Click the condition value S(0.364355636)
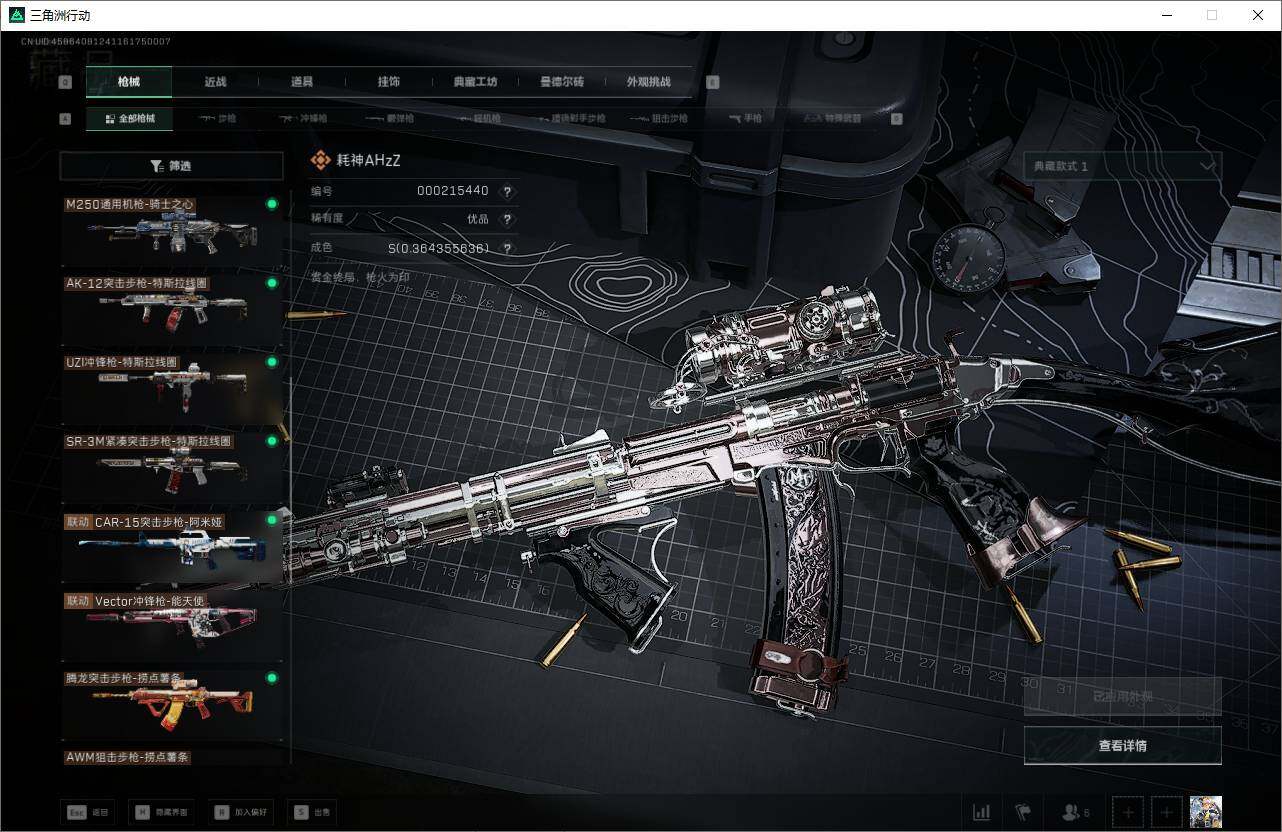Screen dimensions: 1282x832 438,248
